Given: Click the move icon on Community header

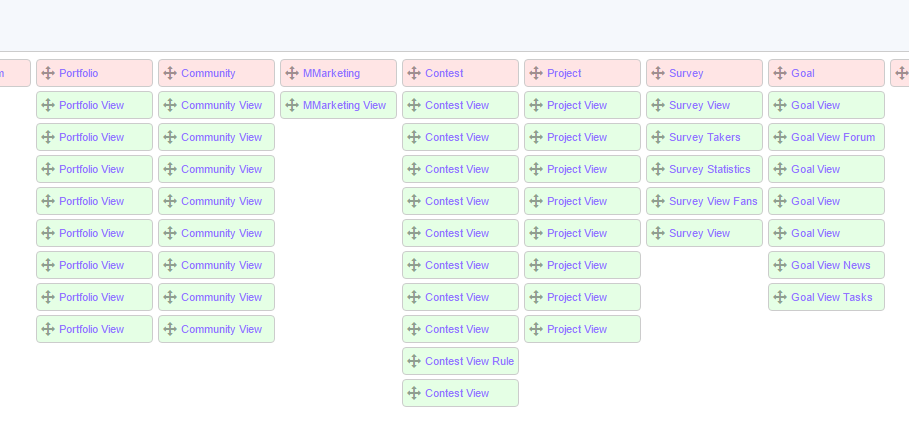Looking at the screenshot, I should [170, 73].
